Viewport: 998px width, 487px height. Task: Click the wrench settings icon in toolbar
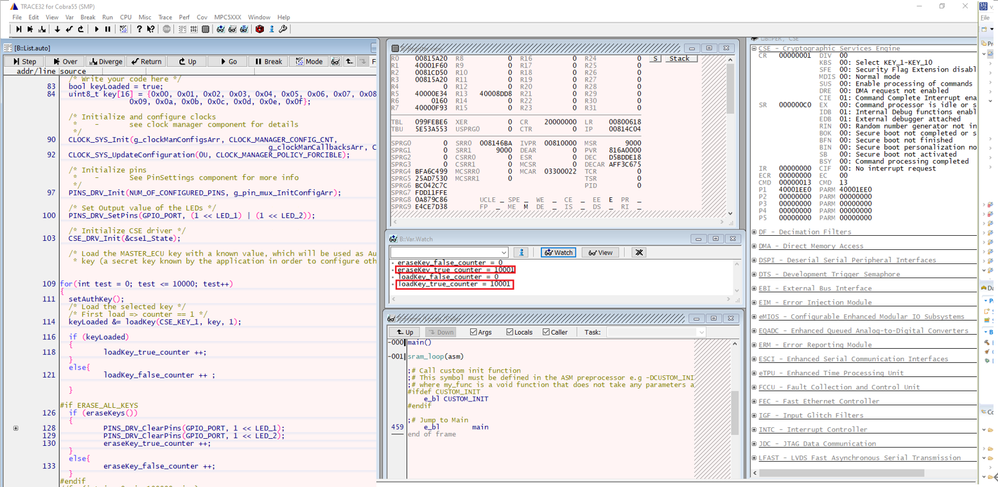click(x=284, y=30)
